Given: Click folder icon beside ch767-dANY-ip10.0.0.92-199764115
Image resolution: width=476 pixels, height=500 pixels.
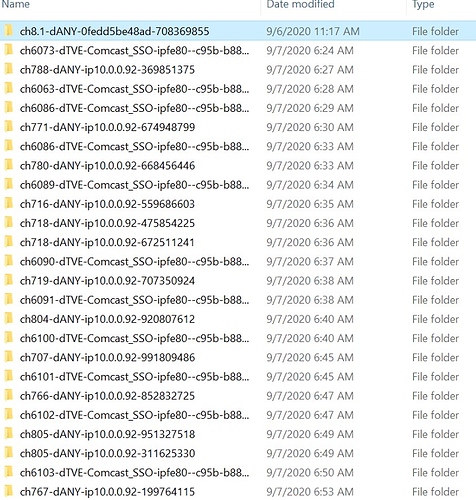Looking at the screenshot, I should click(8, 491).
